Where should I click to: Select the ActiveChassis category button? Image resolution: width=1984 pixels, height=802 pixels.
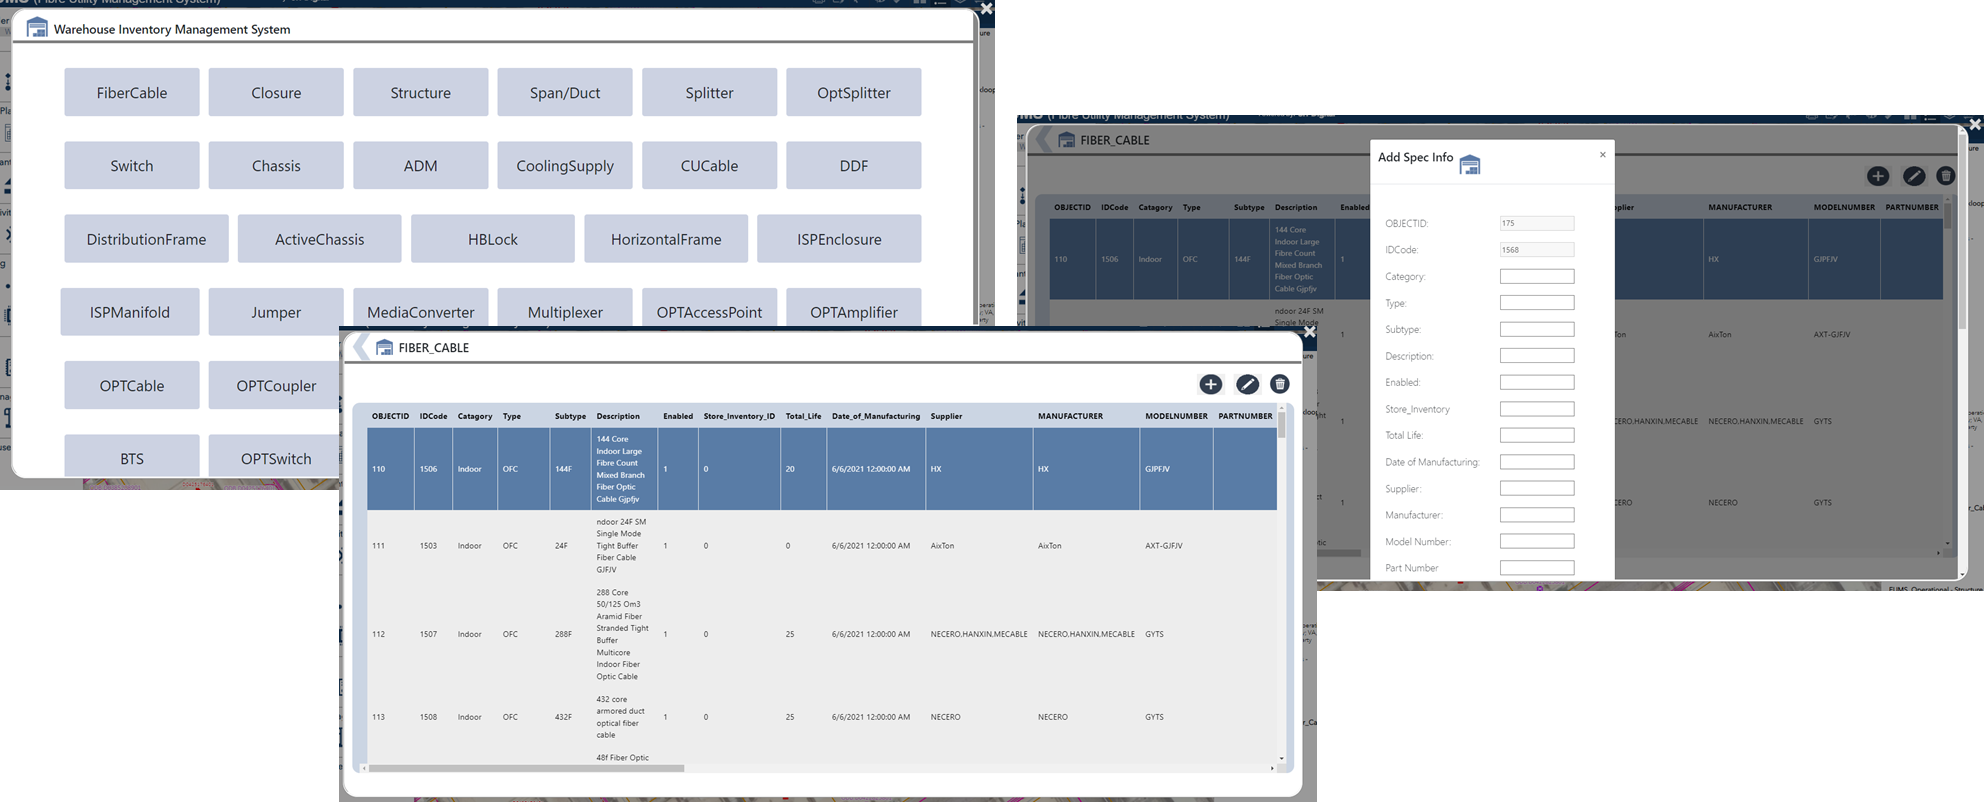(319, 239)
